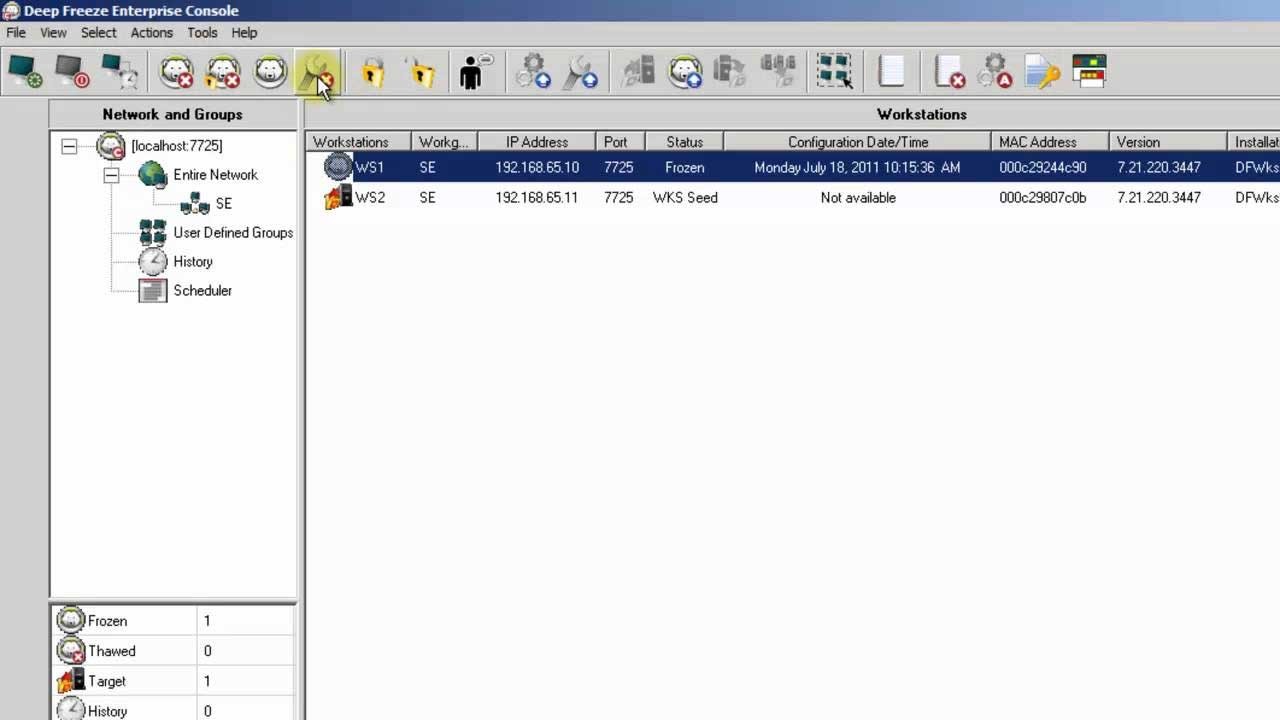This screenshot has height=720, width=1280.
Task: Collapse the localhost:7725 tree node
Action: 69,146
